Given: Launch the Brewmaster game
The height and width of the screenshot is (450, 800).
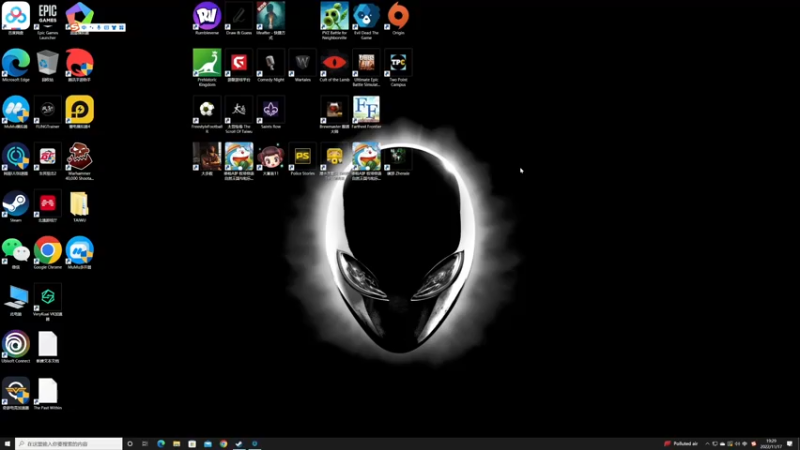Looking at the screenshot, I should [334, 114].
